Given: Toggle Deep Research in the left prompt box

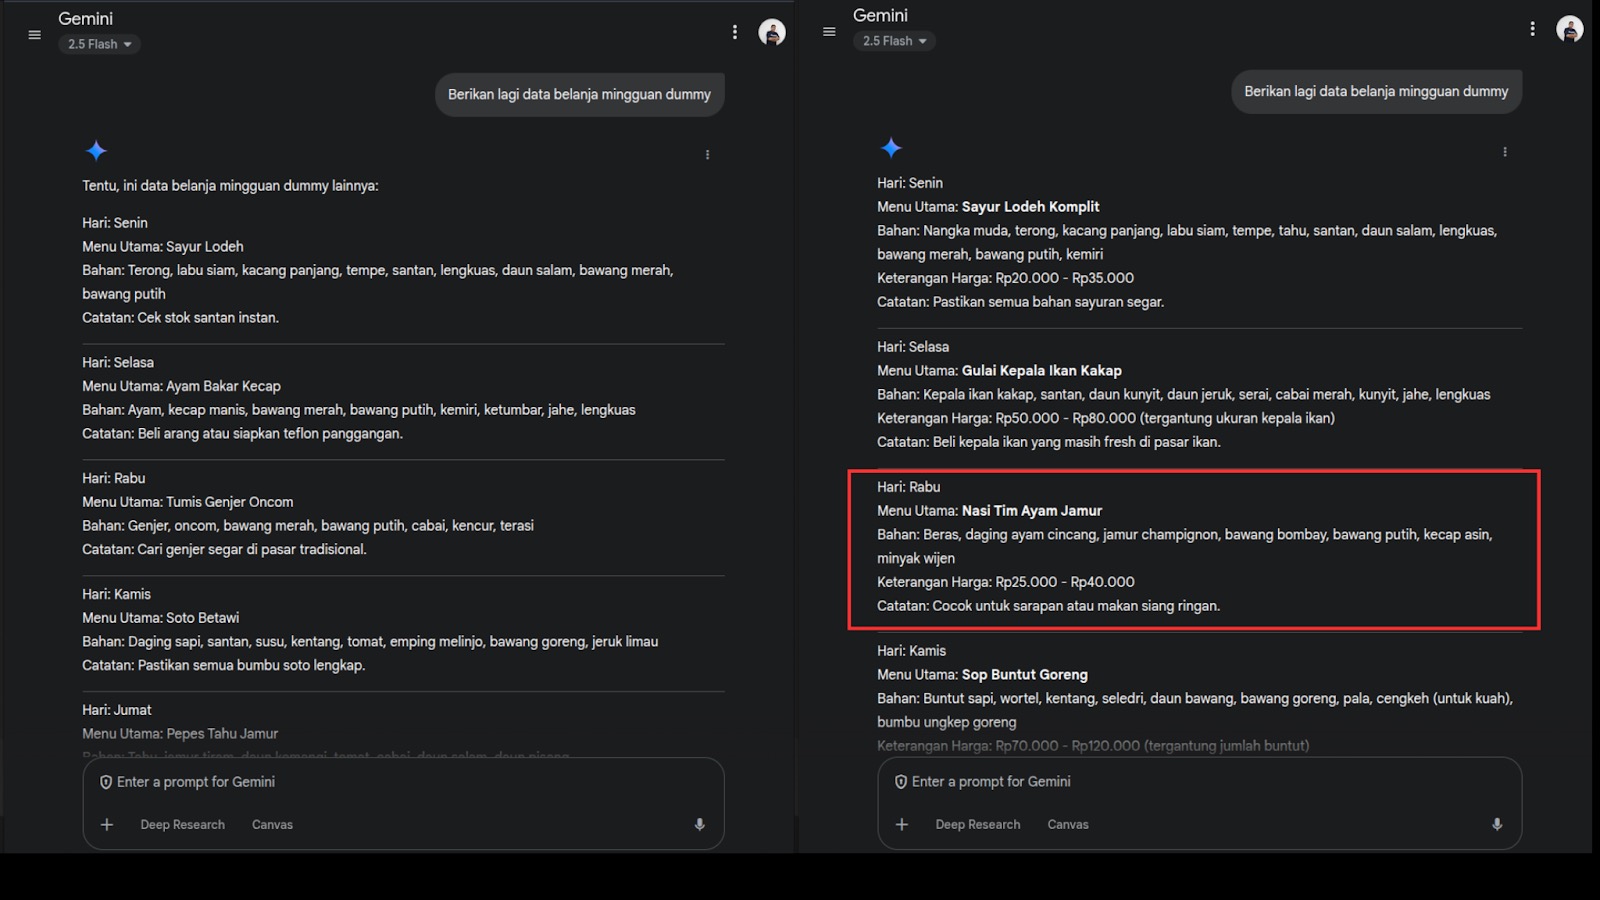Looking at the screenshot, I should pos(182,825).
